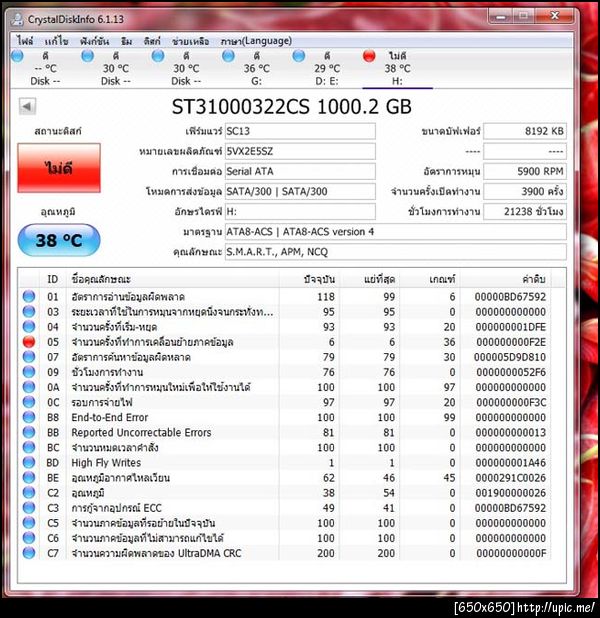Select the first disk showing -- °C
This screenshot has width=600, height=618.
(x=45, y=68)
